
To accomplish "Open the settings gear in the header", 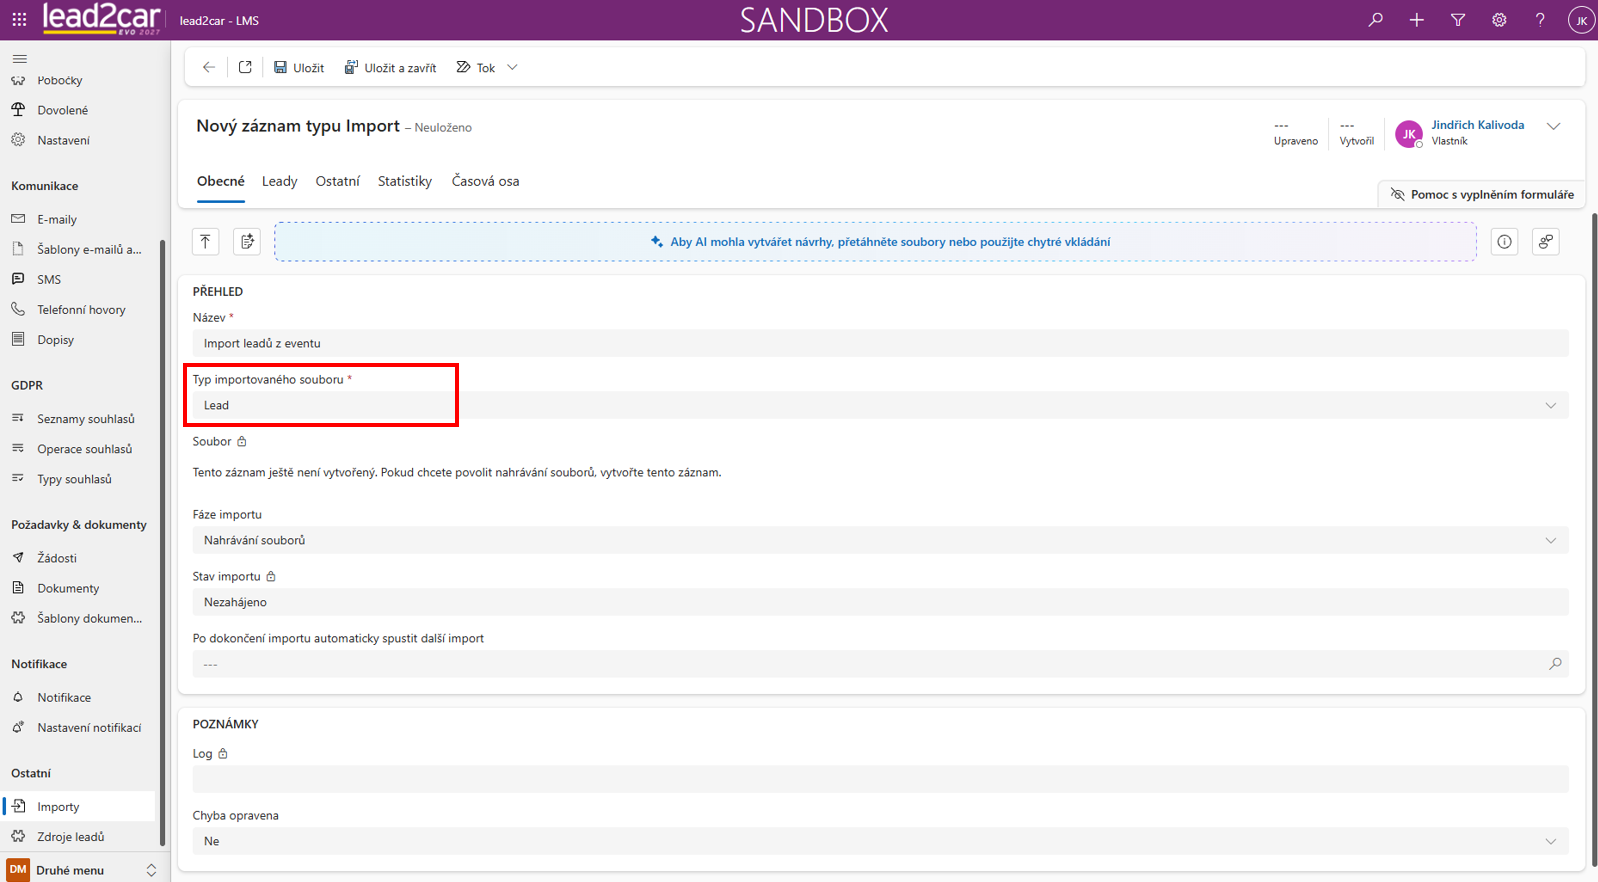I will 1499,20.
